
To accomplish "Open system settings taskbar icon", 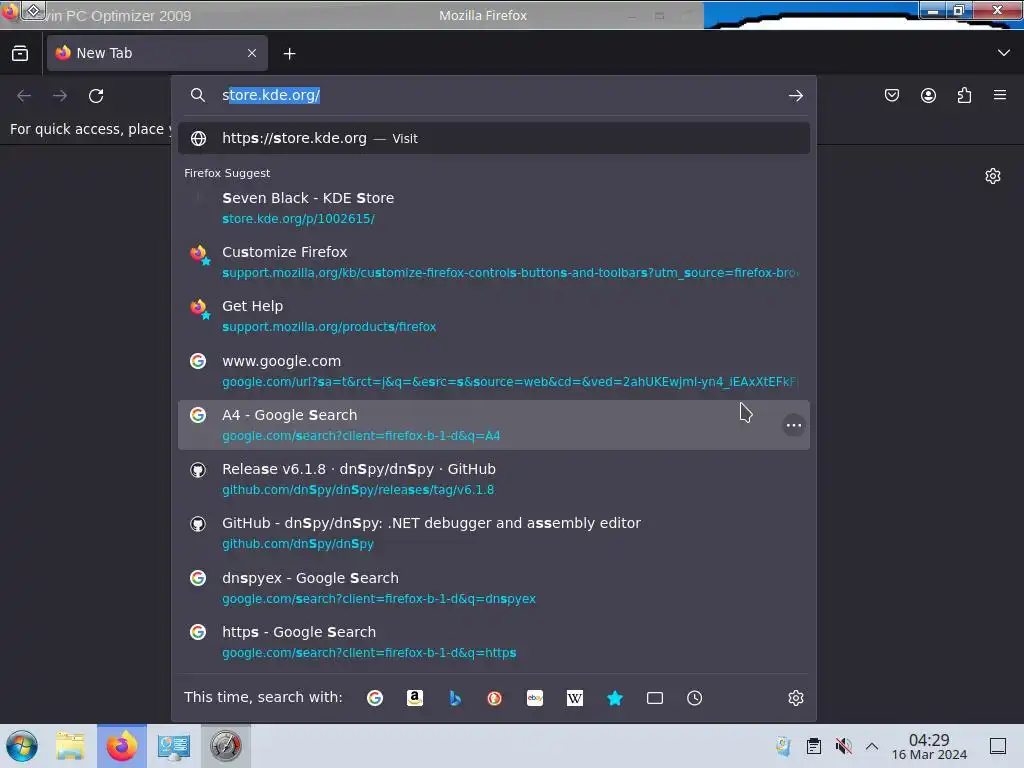I will [174, 746].
